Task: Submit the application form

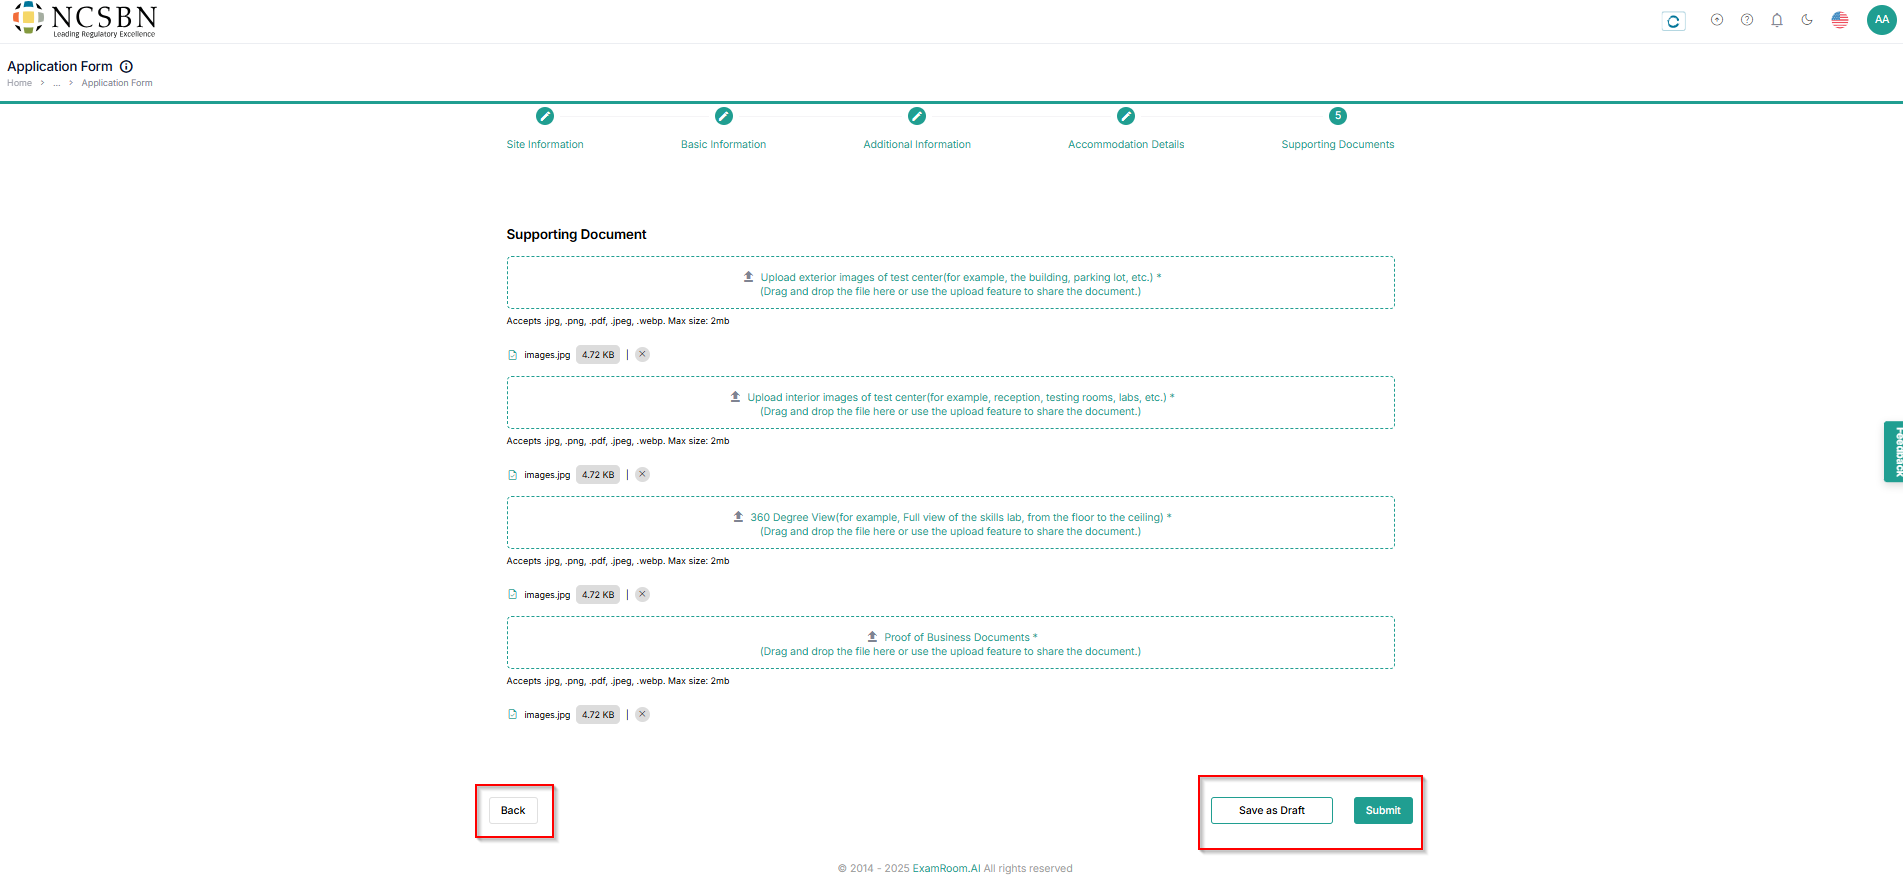Action: coord(1383,811)
